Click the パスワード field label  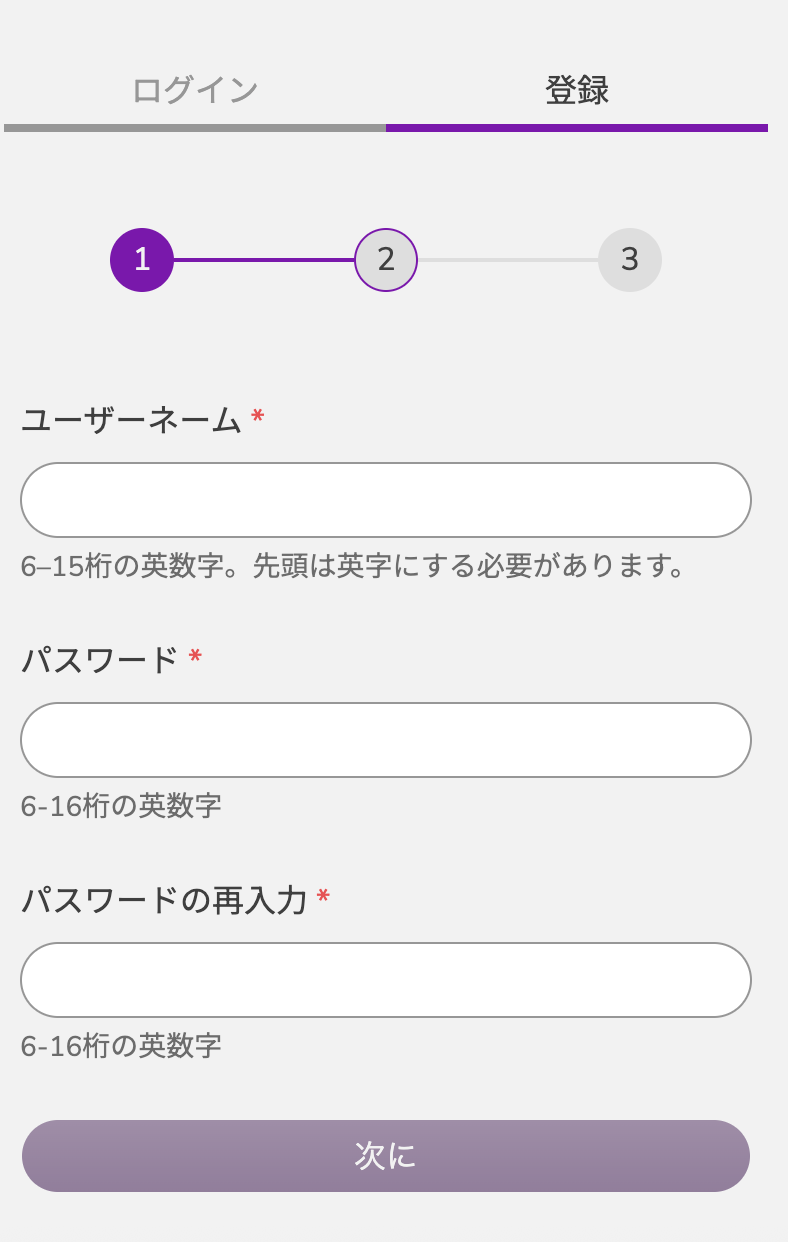pyautogui.click(x=100, y=660)
